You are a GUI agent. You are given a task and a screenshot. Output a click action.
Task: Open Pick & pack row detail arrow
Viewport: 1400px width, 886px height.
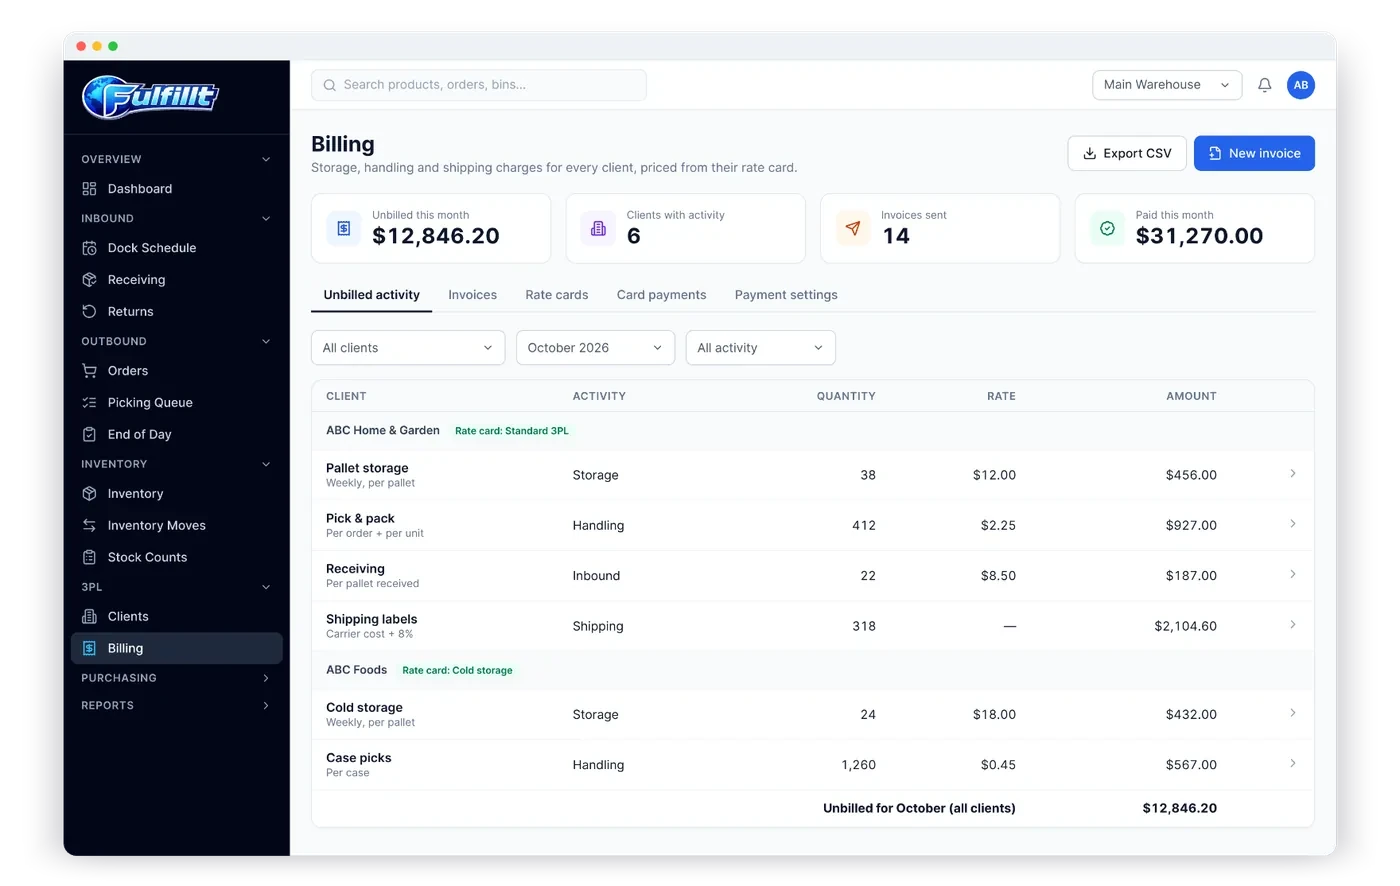tap(1292, 524)
